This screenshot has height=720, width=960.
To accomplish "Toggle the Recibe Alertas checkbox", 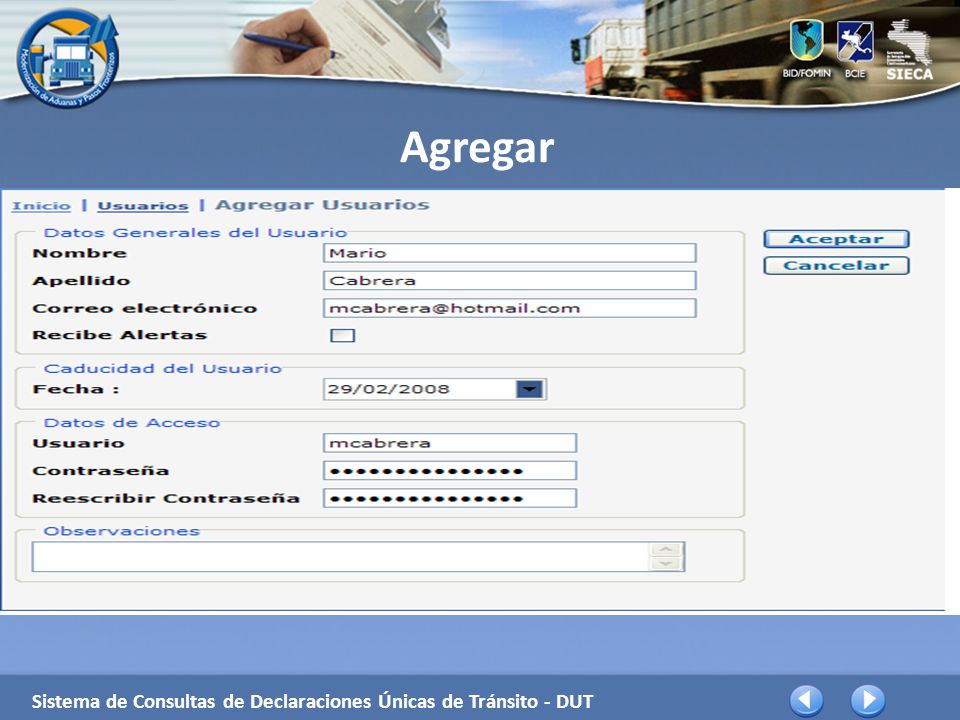I will coord(342,335).
